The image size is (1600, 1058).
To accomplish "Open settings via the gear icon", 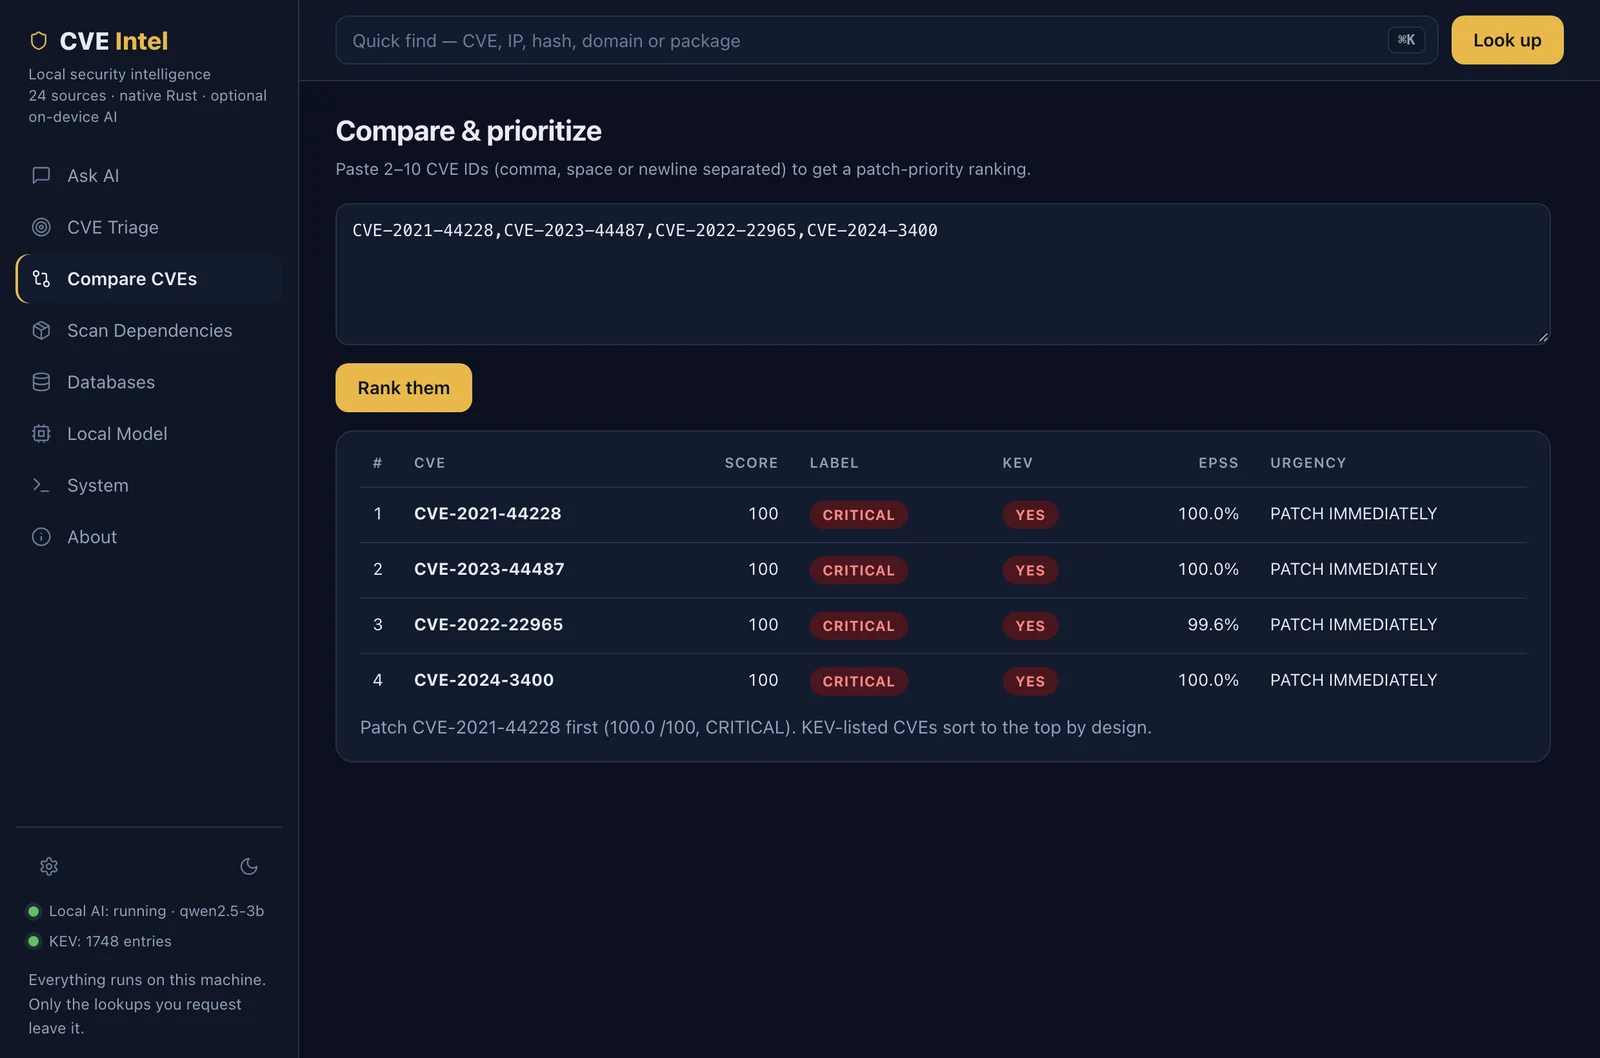I will [49, 866].
